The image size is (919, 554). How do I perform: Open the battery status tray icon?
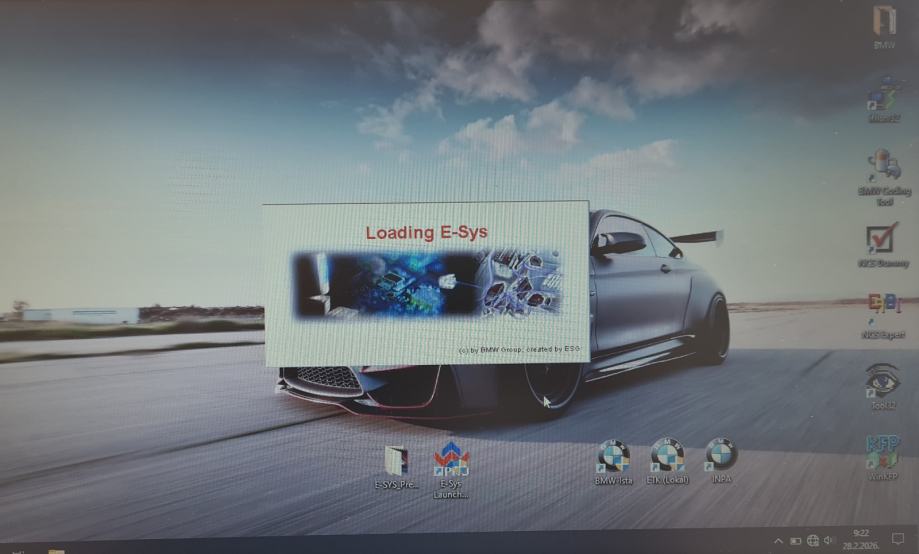click(795, 541)
